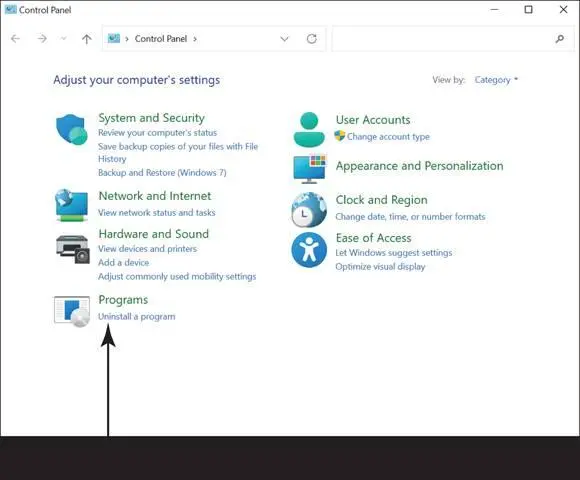Open Clock and Region category
This screenshot has width=580, height=480.
coord(381,200)
